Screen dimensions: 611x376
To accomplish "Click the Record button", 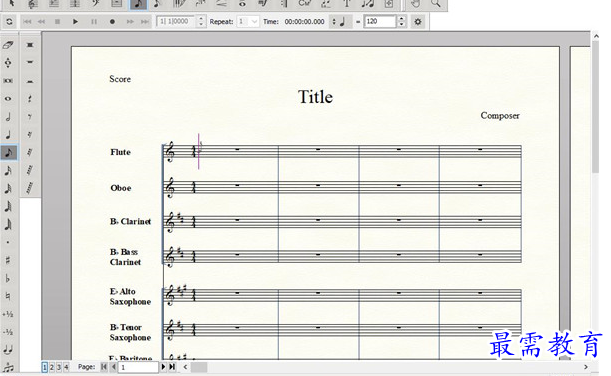I will point(112,22).
